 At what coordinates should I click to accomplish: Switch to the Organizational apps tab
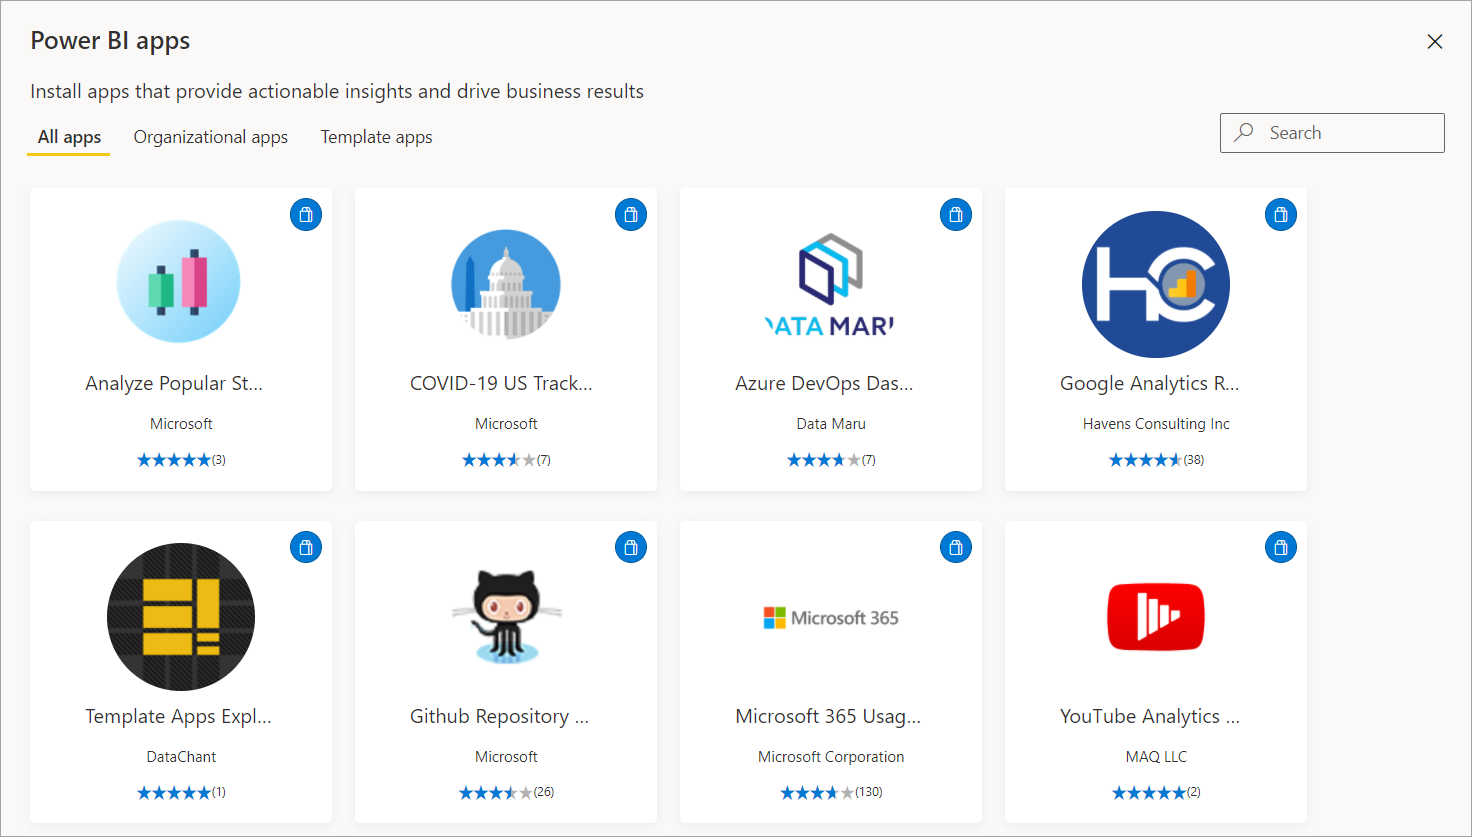point(210,137)
